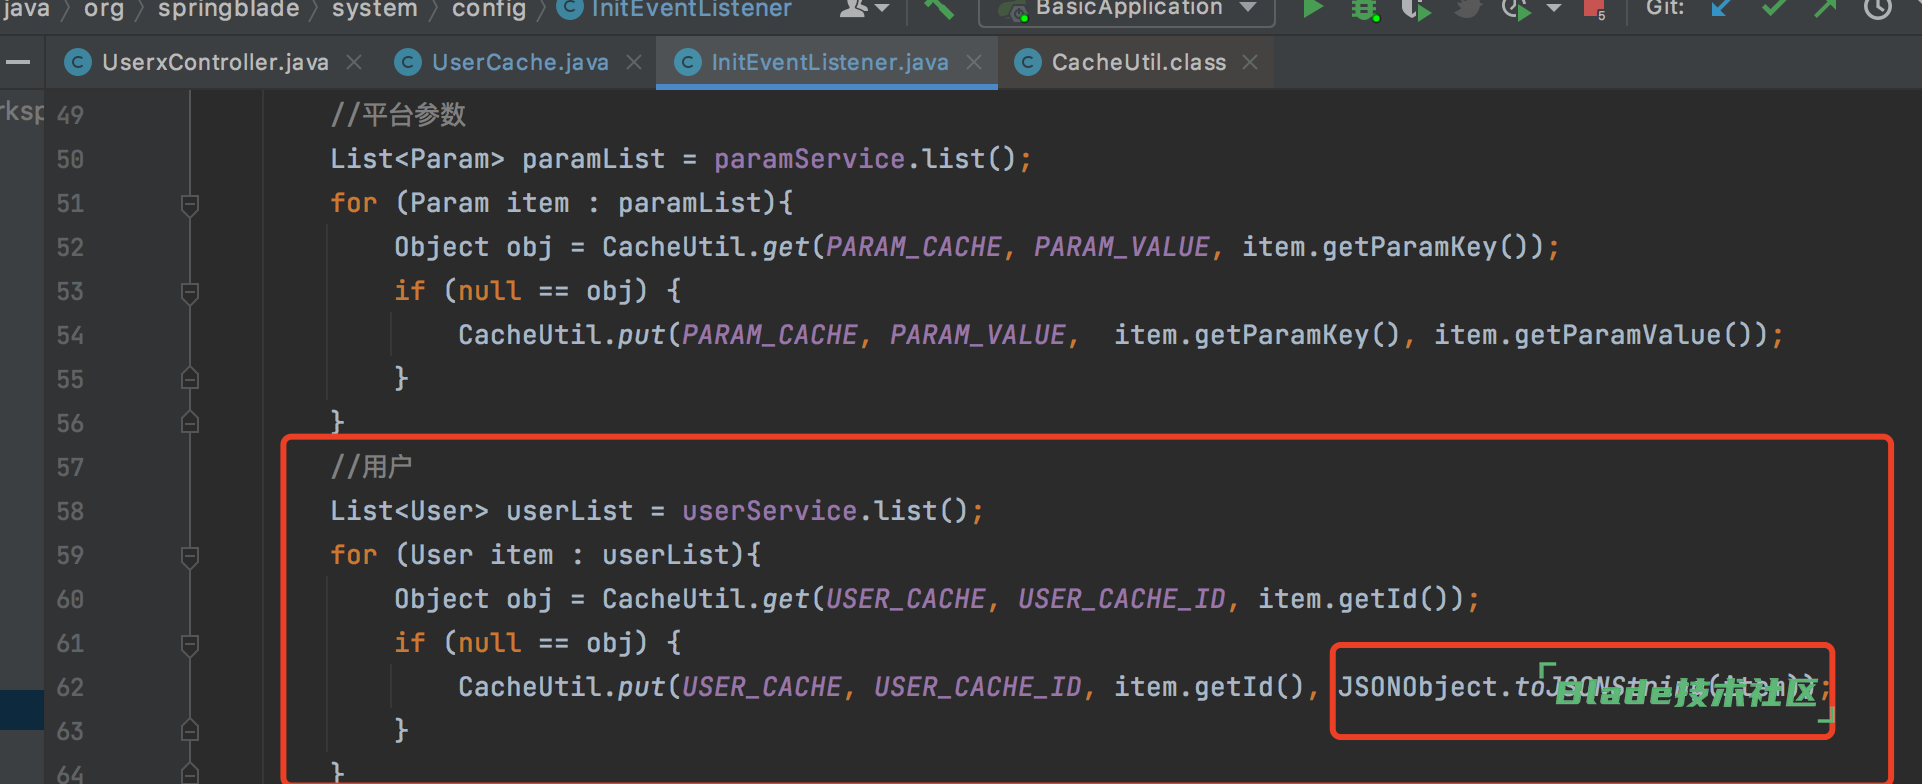Collapse the if block at line 61

tap(190, 644)
